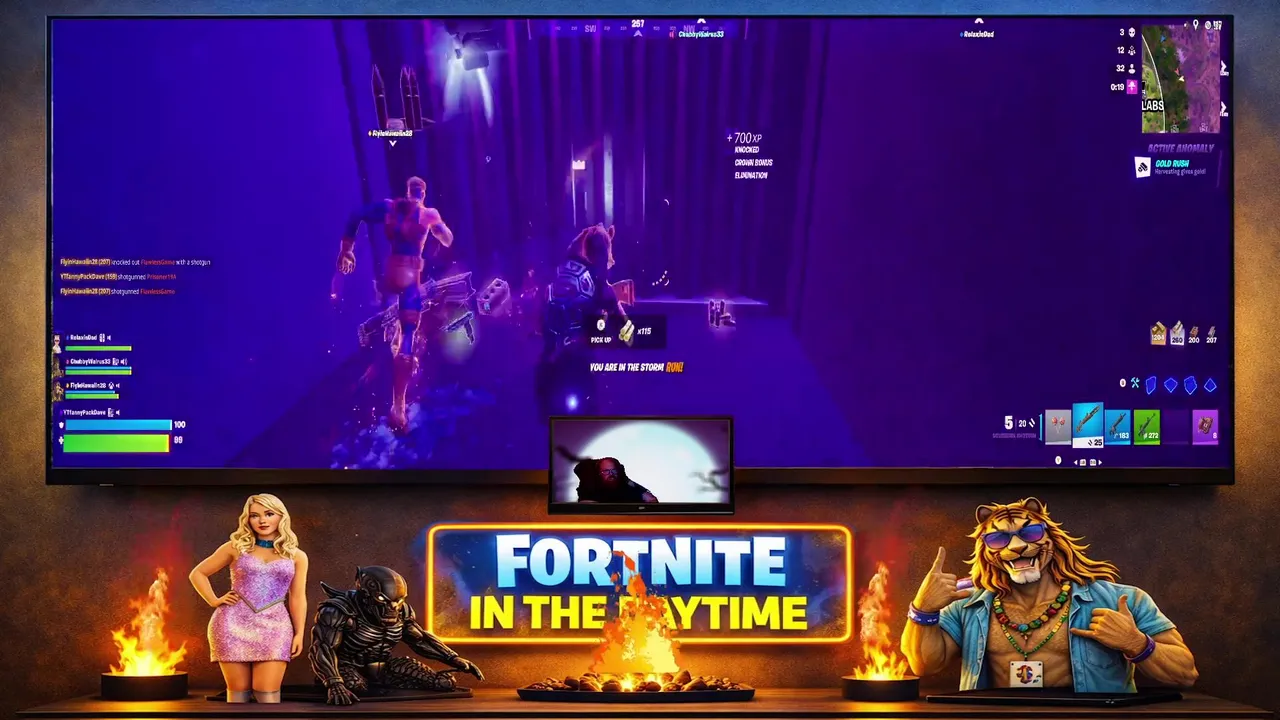1280x720 pixels.
Task: Click the eliminations skull icon
Action: (1131, 32)
